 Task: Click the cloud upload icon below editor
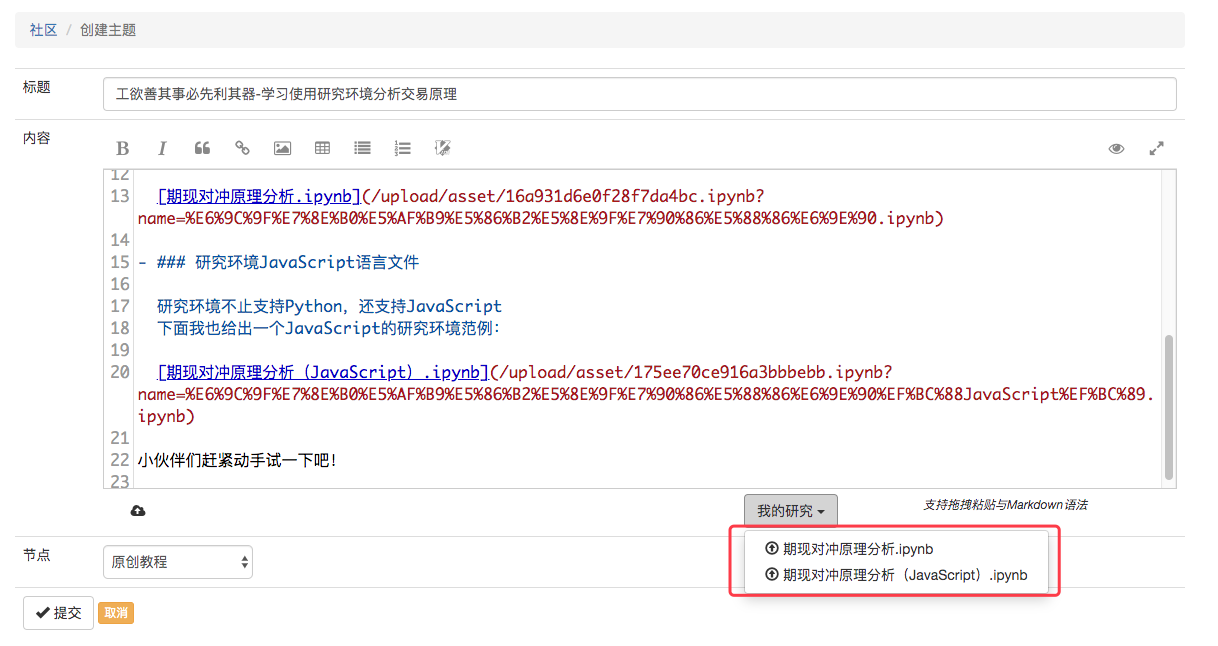(x=138, y=511)
